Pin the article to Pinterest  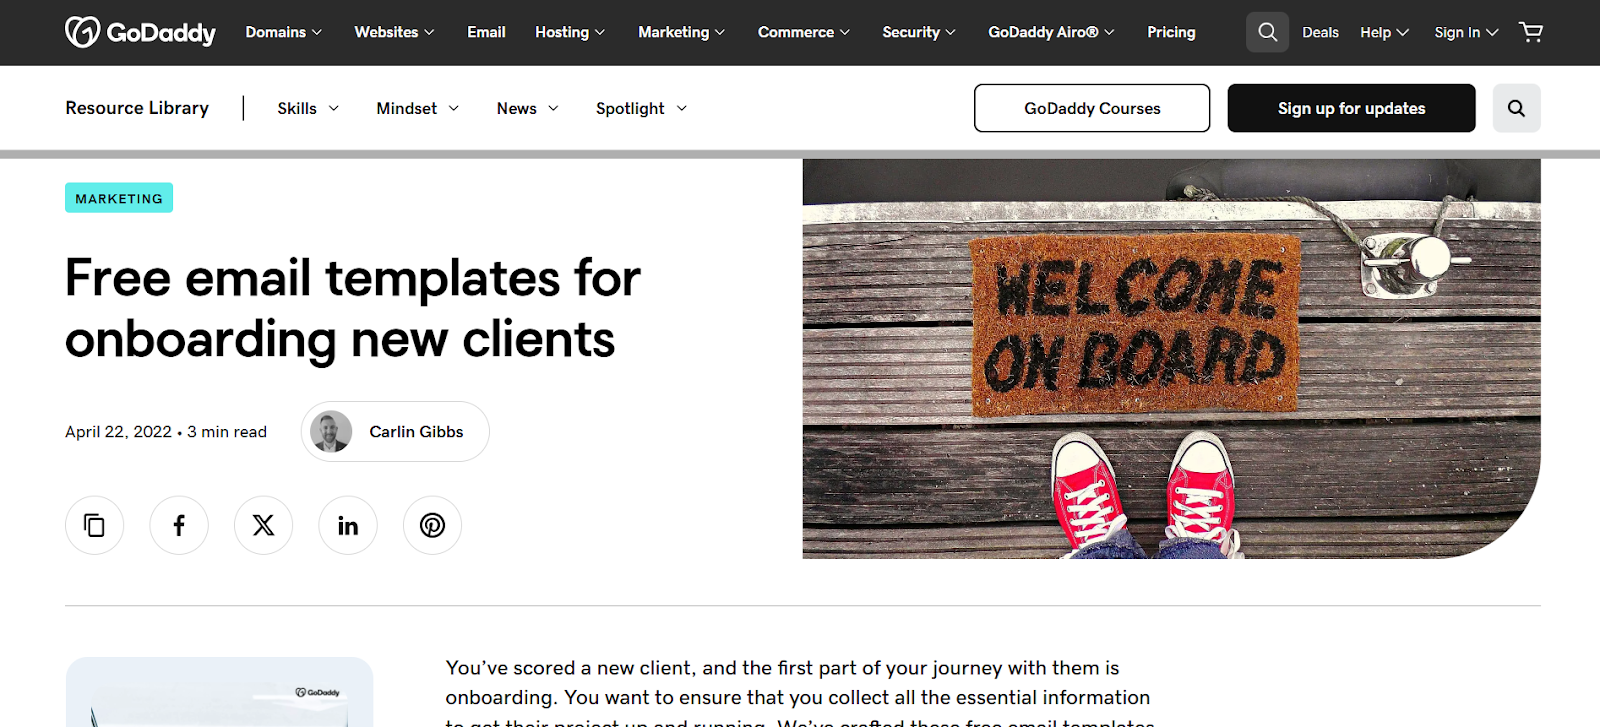[x=431, y=524]
